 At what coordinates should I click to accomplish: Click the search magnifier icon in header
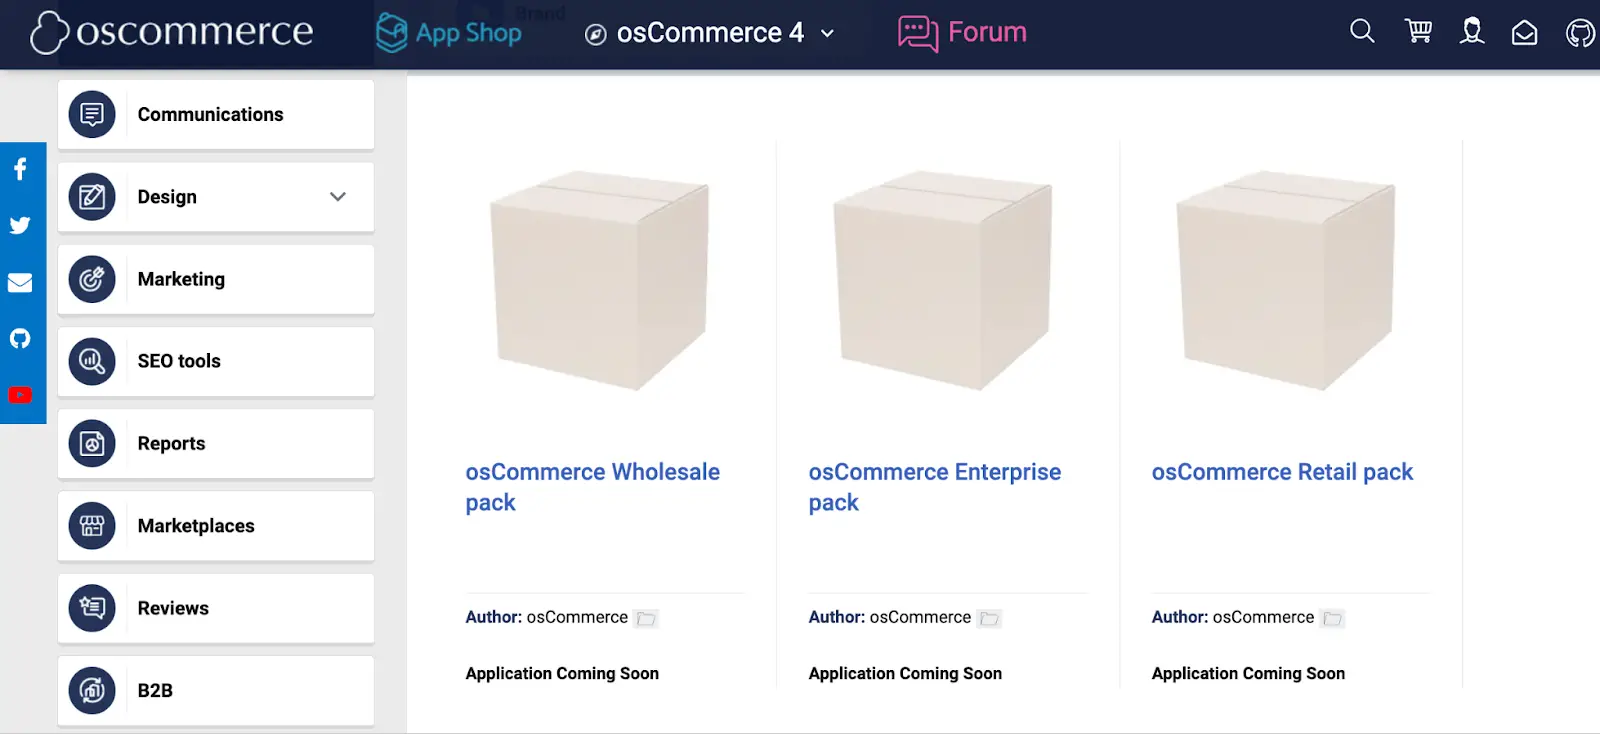[x=1362, y=32]
